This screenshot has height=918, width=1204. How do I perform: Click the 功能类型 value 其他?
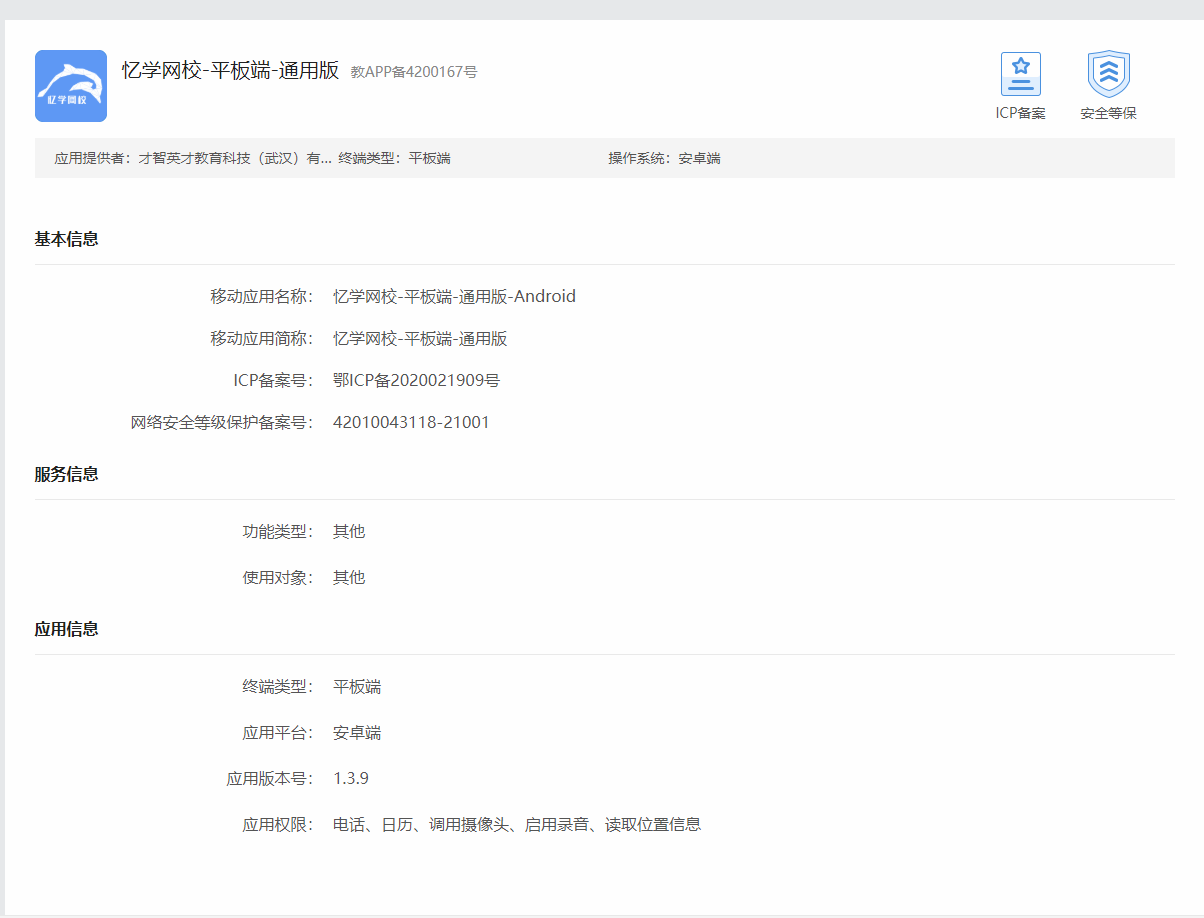pyautogui.click(x=349, y=531)
